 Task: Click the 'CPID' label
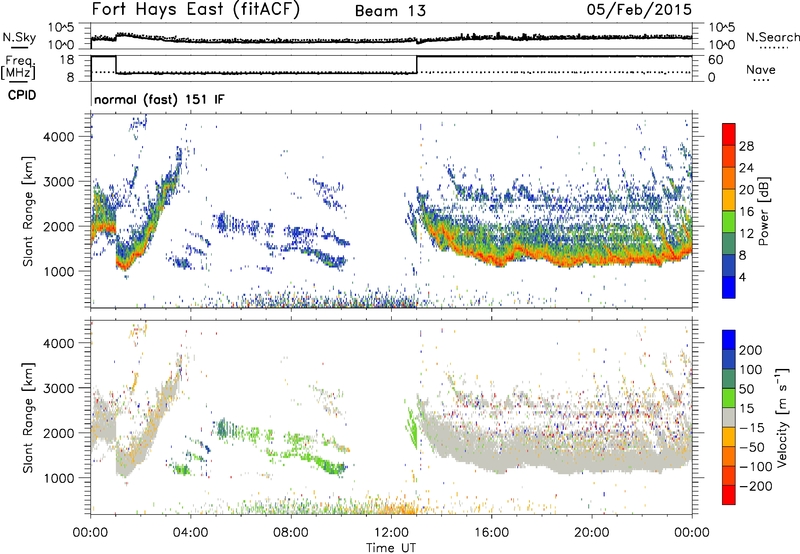tap(22, 95)
